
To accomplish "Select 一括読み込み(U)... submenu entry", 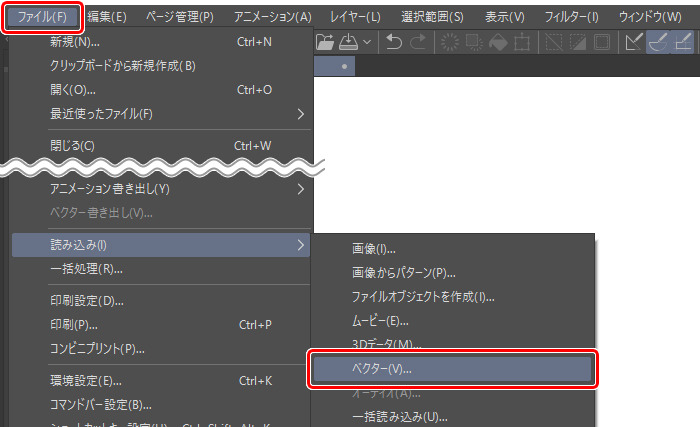I will click(x=453, y=417).
